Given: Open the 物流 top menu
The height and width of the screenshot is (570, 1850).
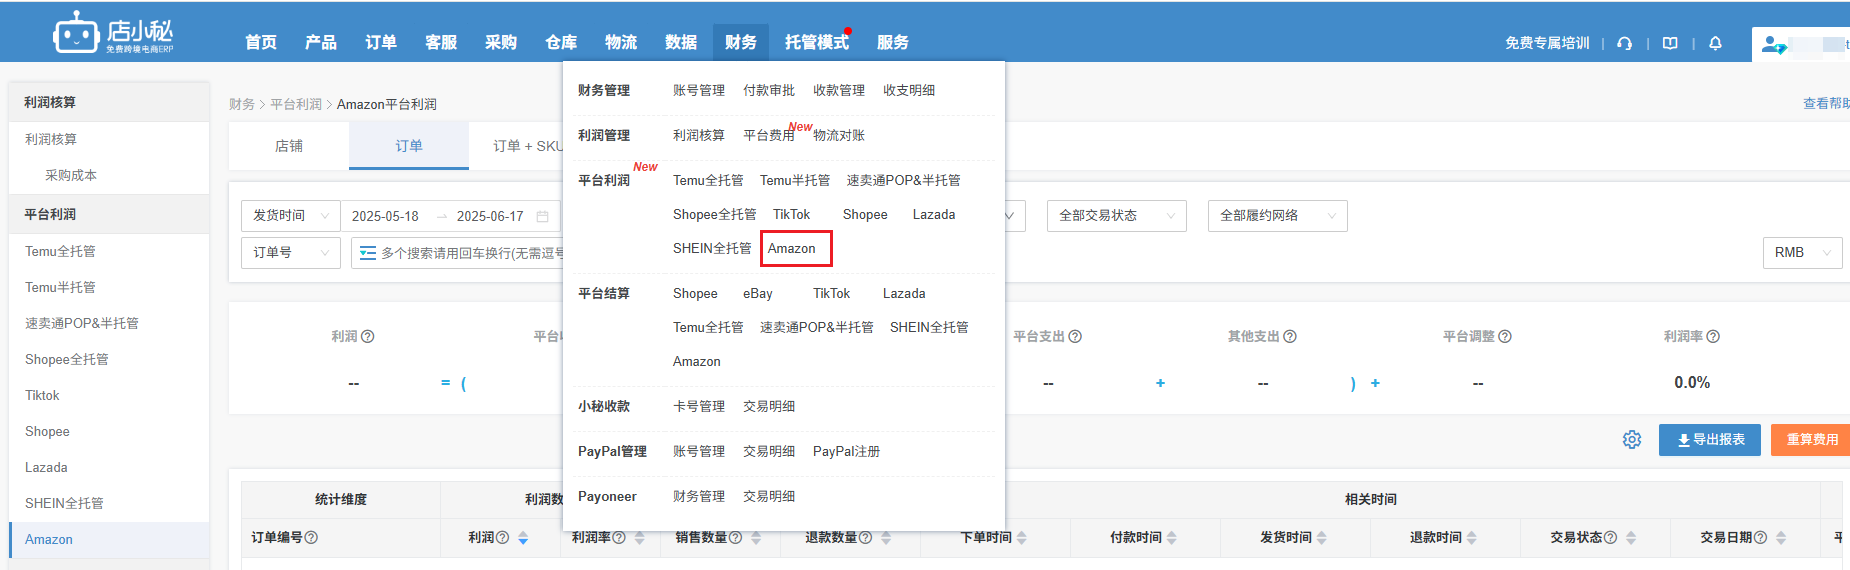Looking at the screenshot, I should click(x=621, y=42).
